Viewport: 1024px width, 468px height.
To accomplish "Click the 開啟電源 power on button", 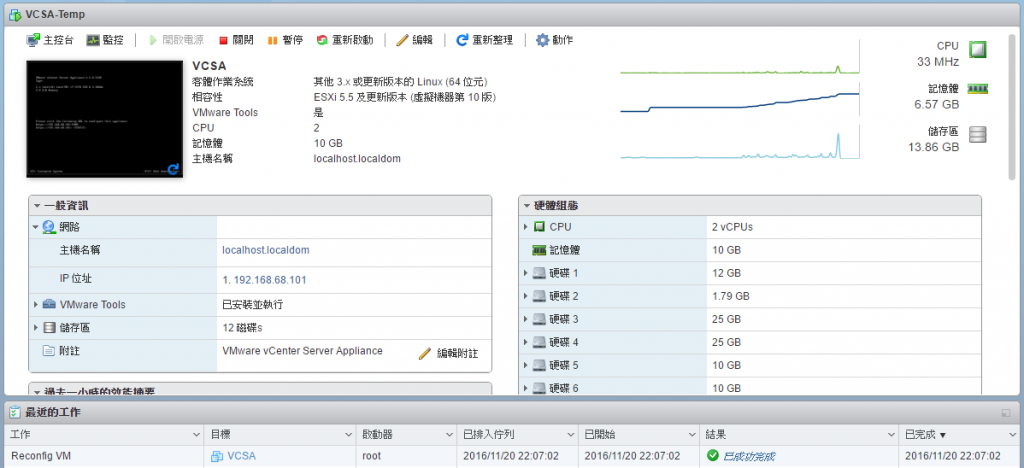I will [175, 40].
